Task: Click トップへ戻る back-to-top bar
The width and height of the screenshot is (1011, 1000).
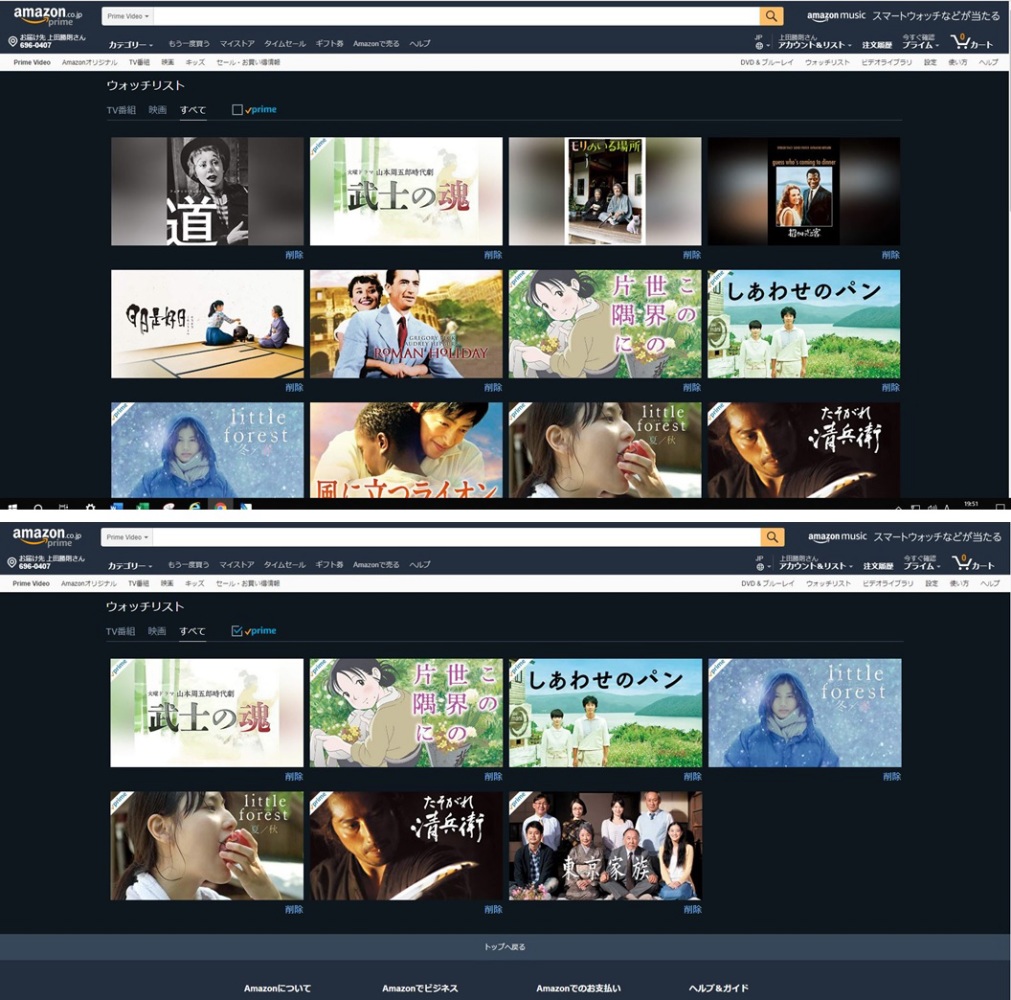Action: (x=506, y=947)
